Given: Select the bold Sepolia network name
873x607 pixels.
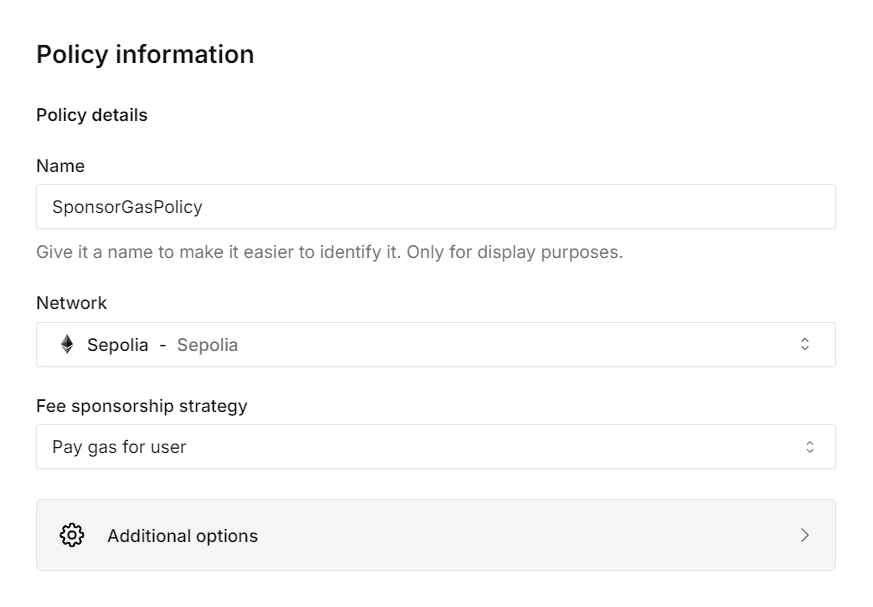Looking at the screenshot, I should (x=118, y=345).
